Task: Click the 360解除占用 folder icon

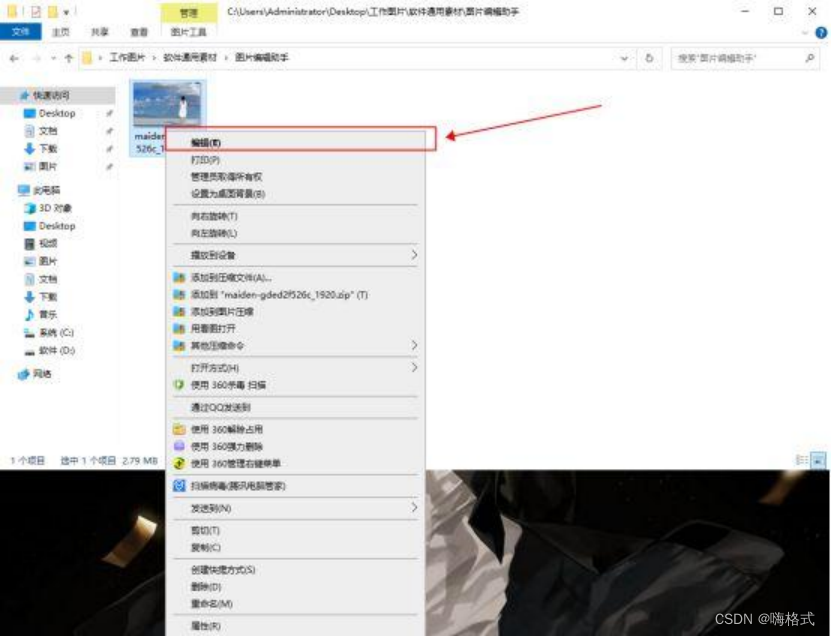Action: point(179,429)
